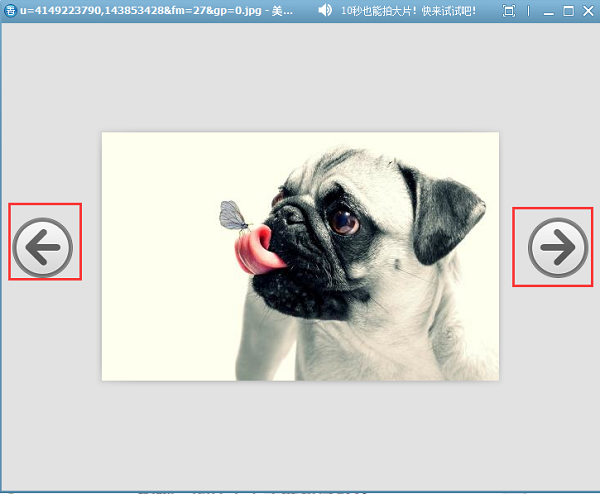
Task: Minimize the image viewer window
Action: point(548,11)
